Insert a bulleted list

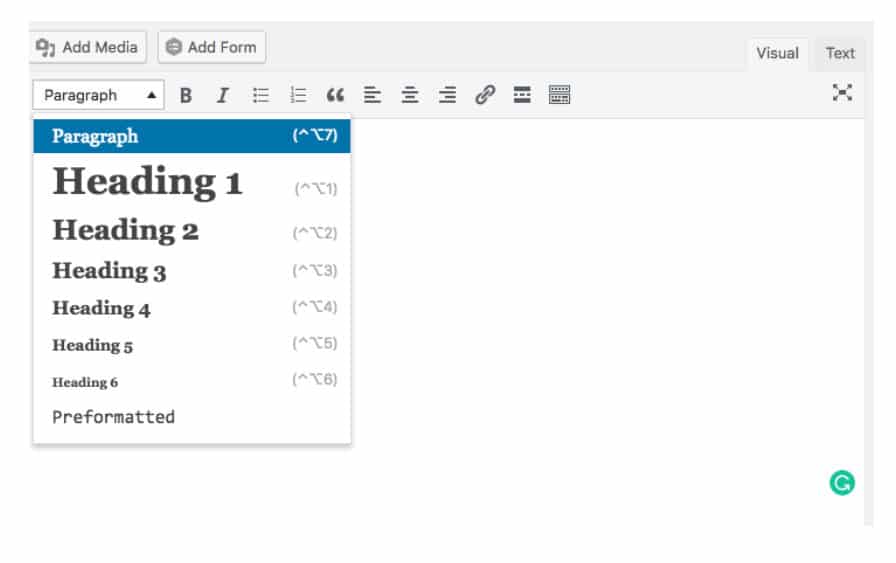coord(261,95)
